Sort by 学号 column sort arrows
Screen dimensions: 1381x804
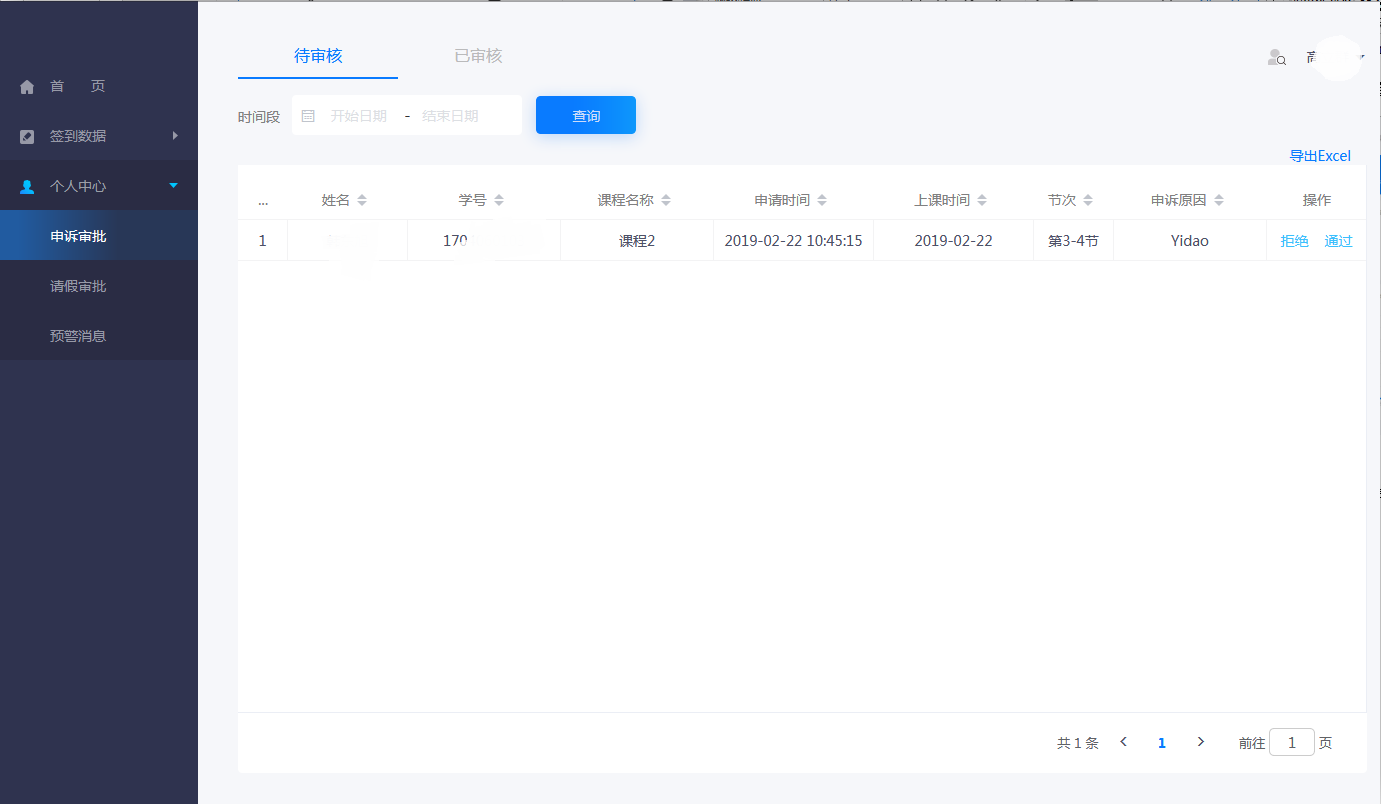pos(499,200)
